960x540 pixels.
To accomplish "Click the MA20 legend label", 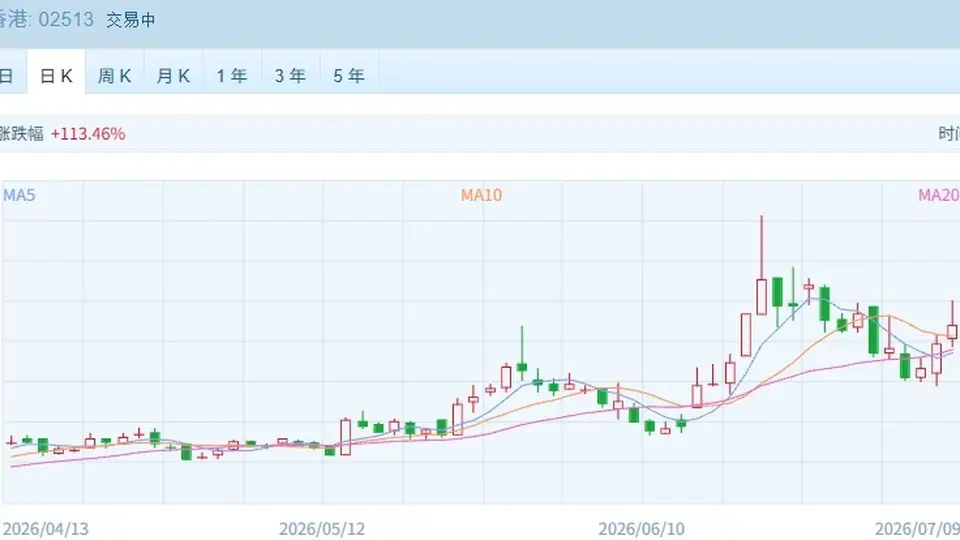I will [939, 195].
